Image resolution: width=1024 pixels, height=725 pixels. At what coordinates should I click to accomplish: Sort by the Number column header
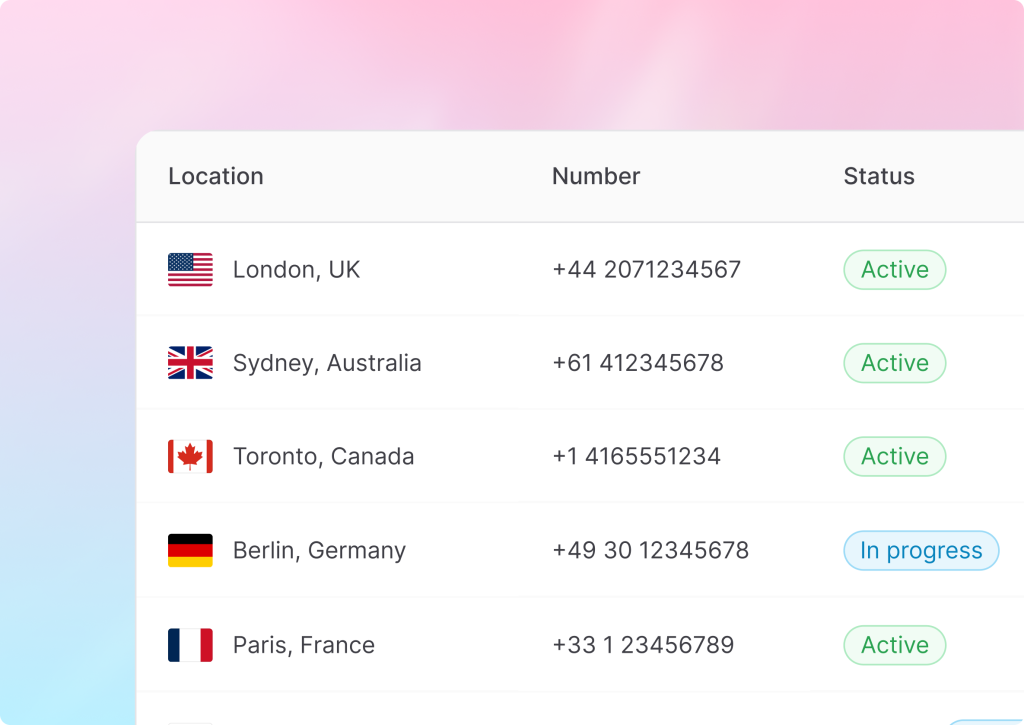click(x=596, y=177)
